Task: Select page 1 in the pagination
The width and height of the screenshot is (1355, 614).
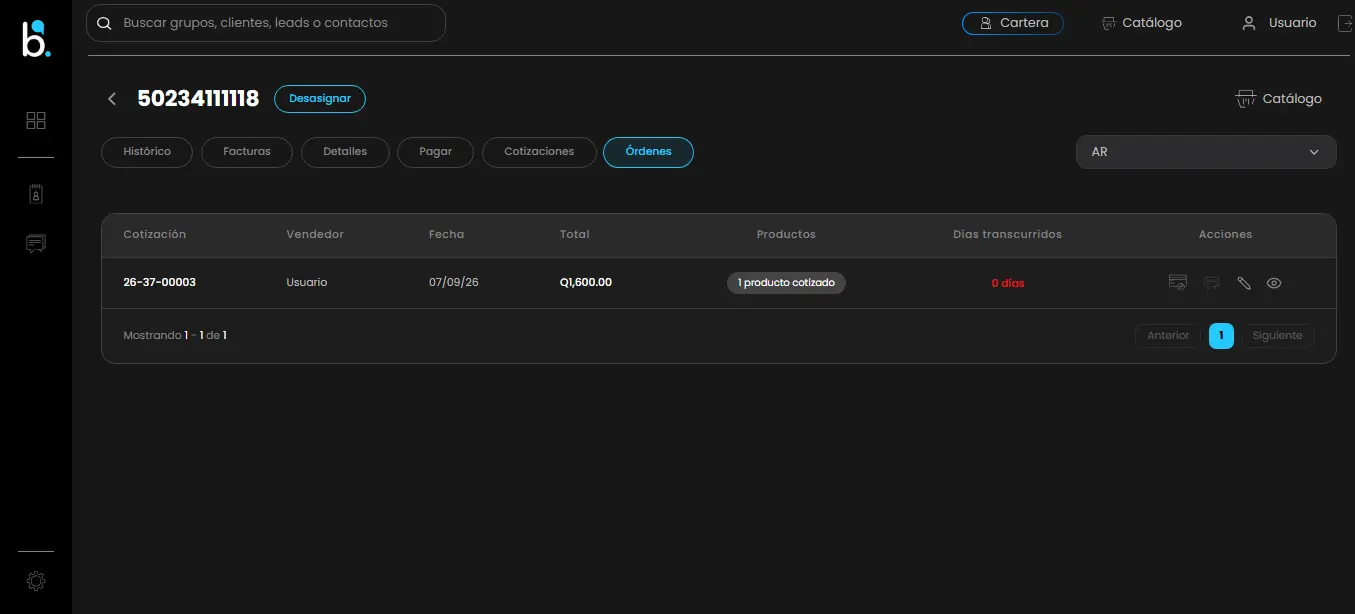Action: tap(1221, 336)
